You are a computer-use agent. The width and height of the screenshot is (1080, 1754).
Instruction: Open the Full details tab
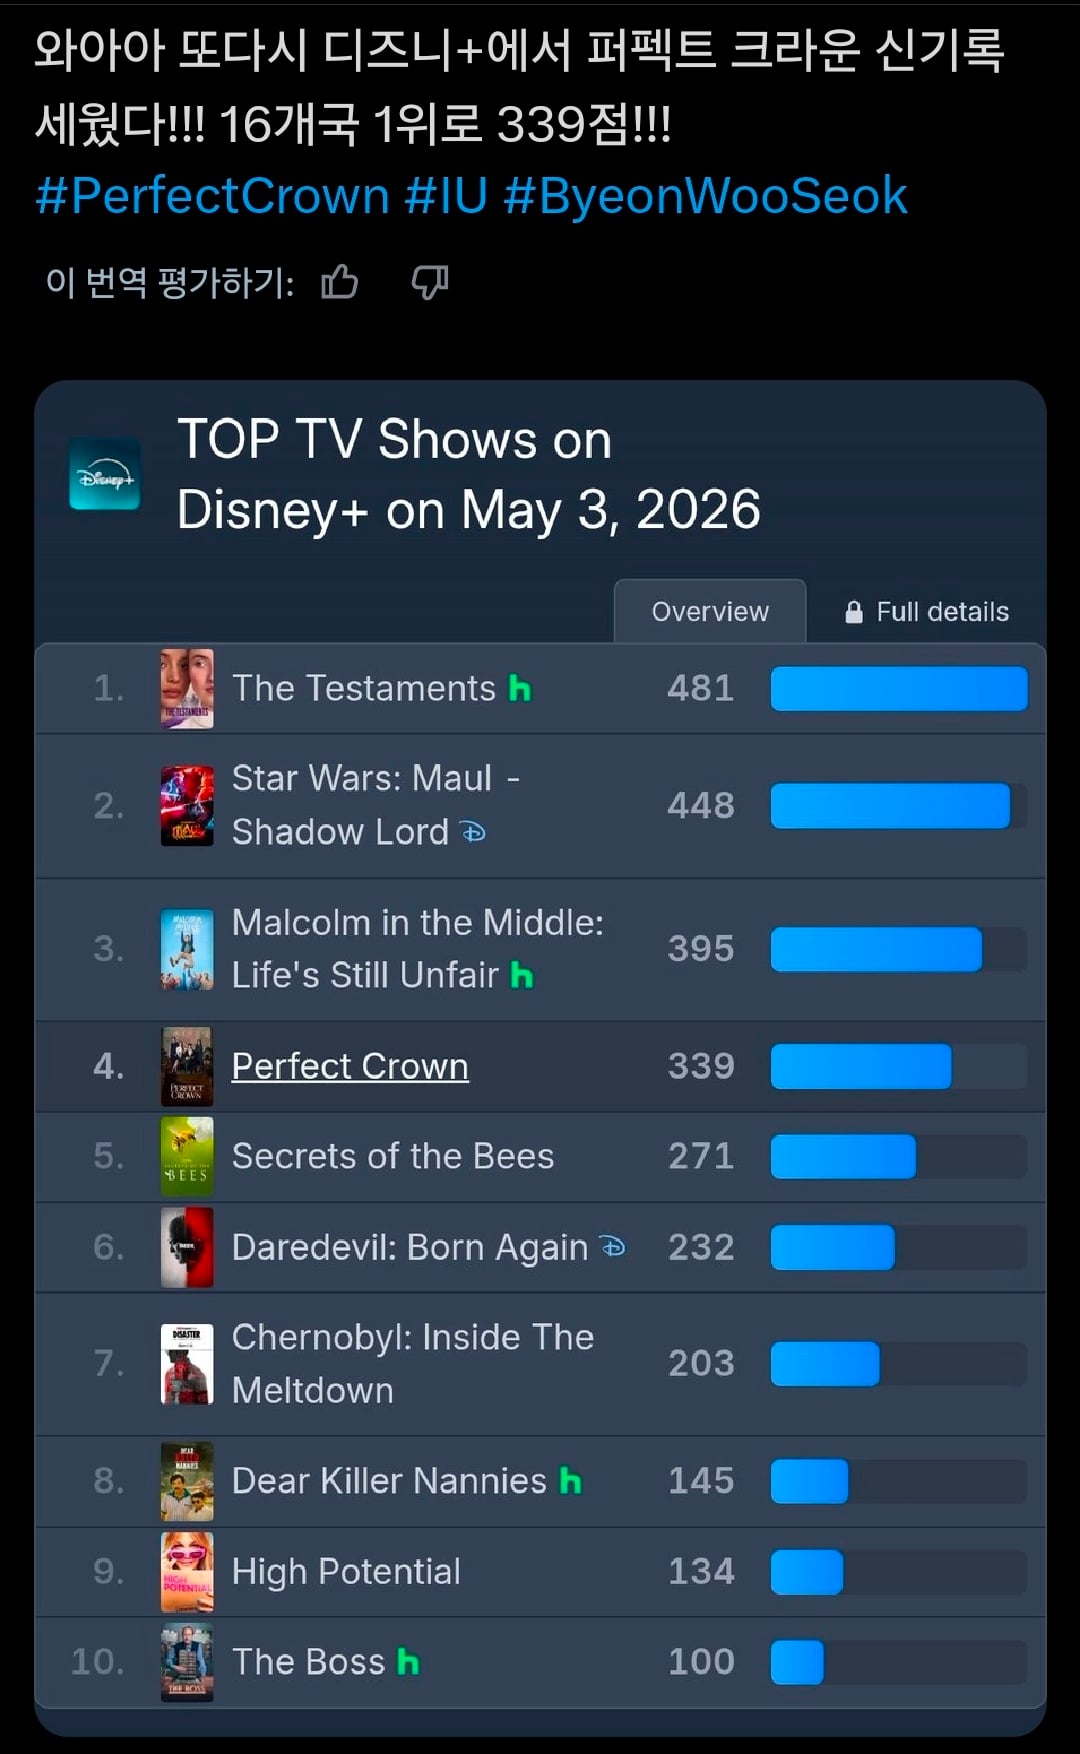(927, 611)
